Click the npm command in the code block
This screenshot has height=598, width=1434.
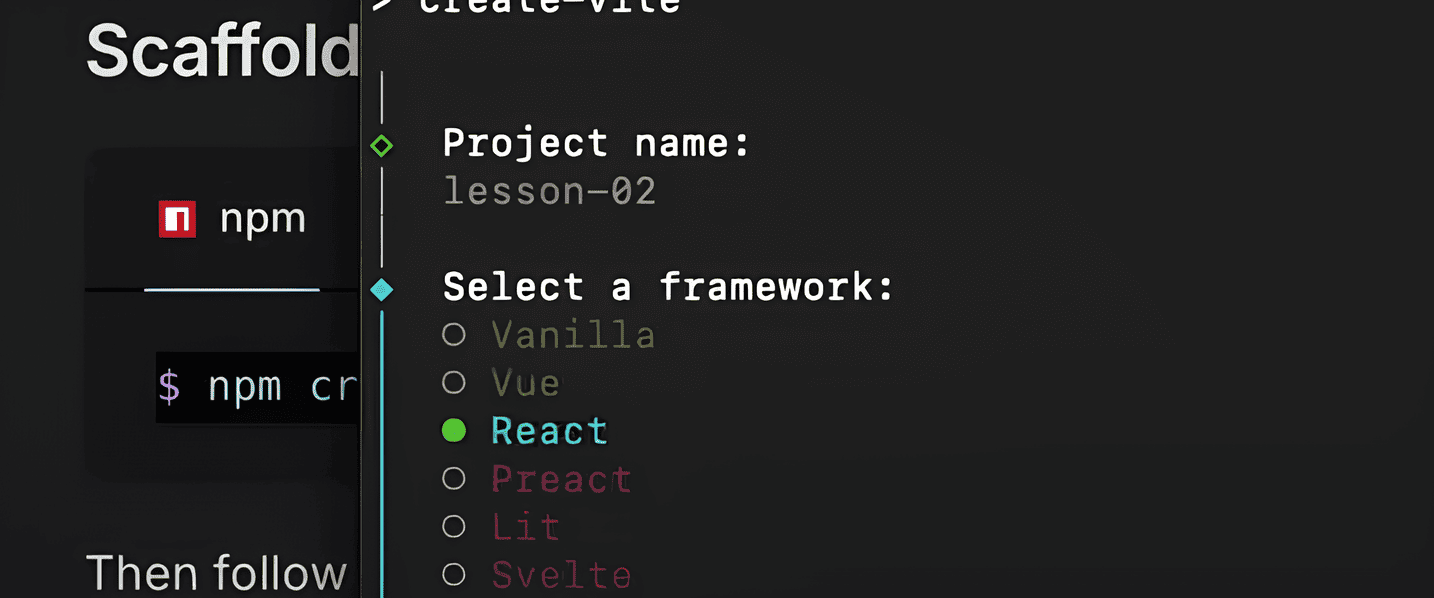282,386
